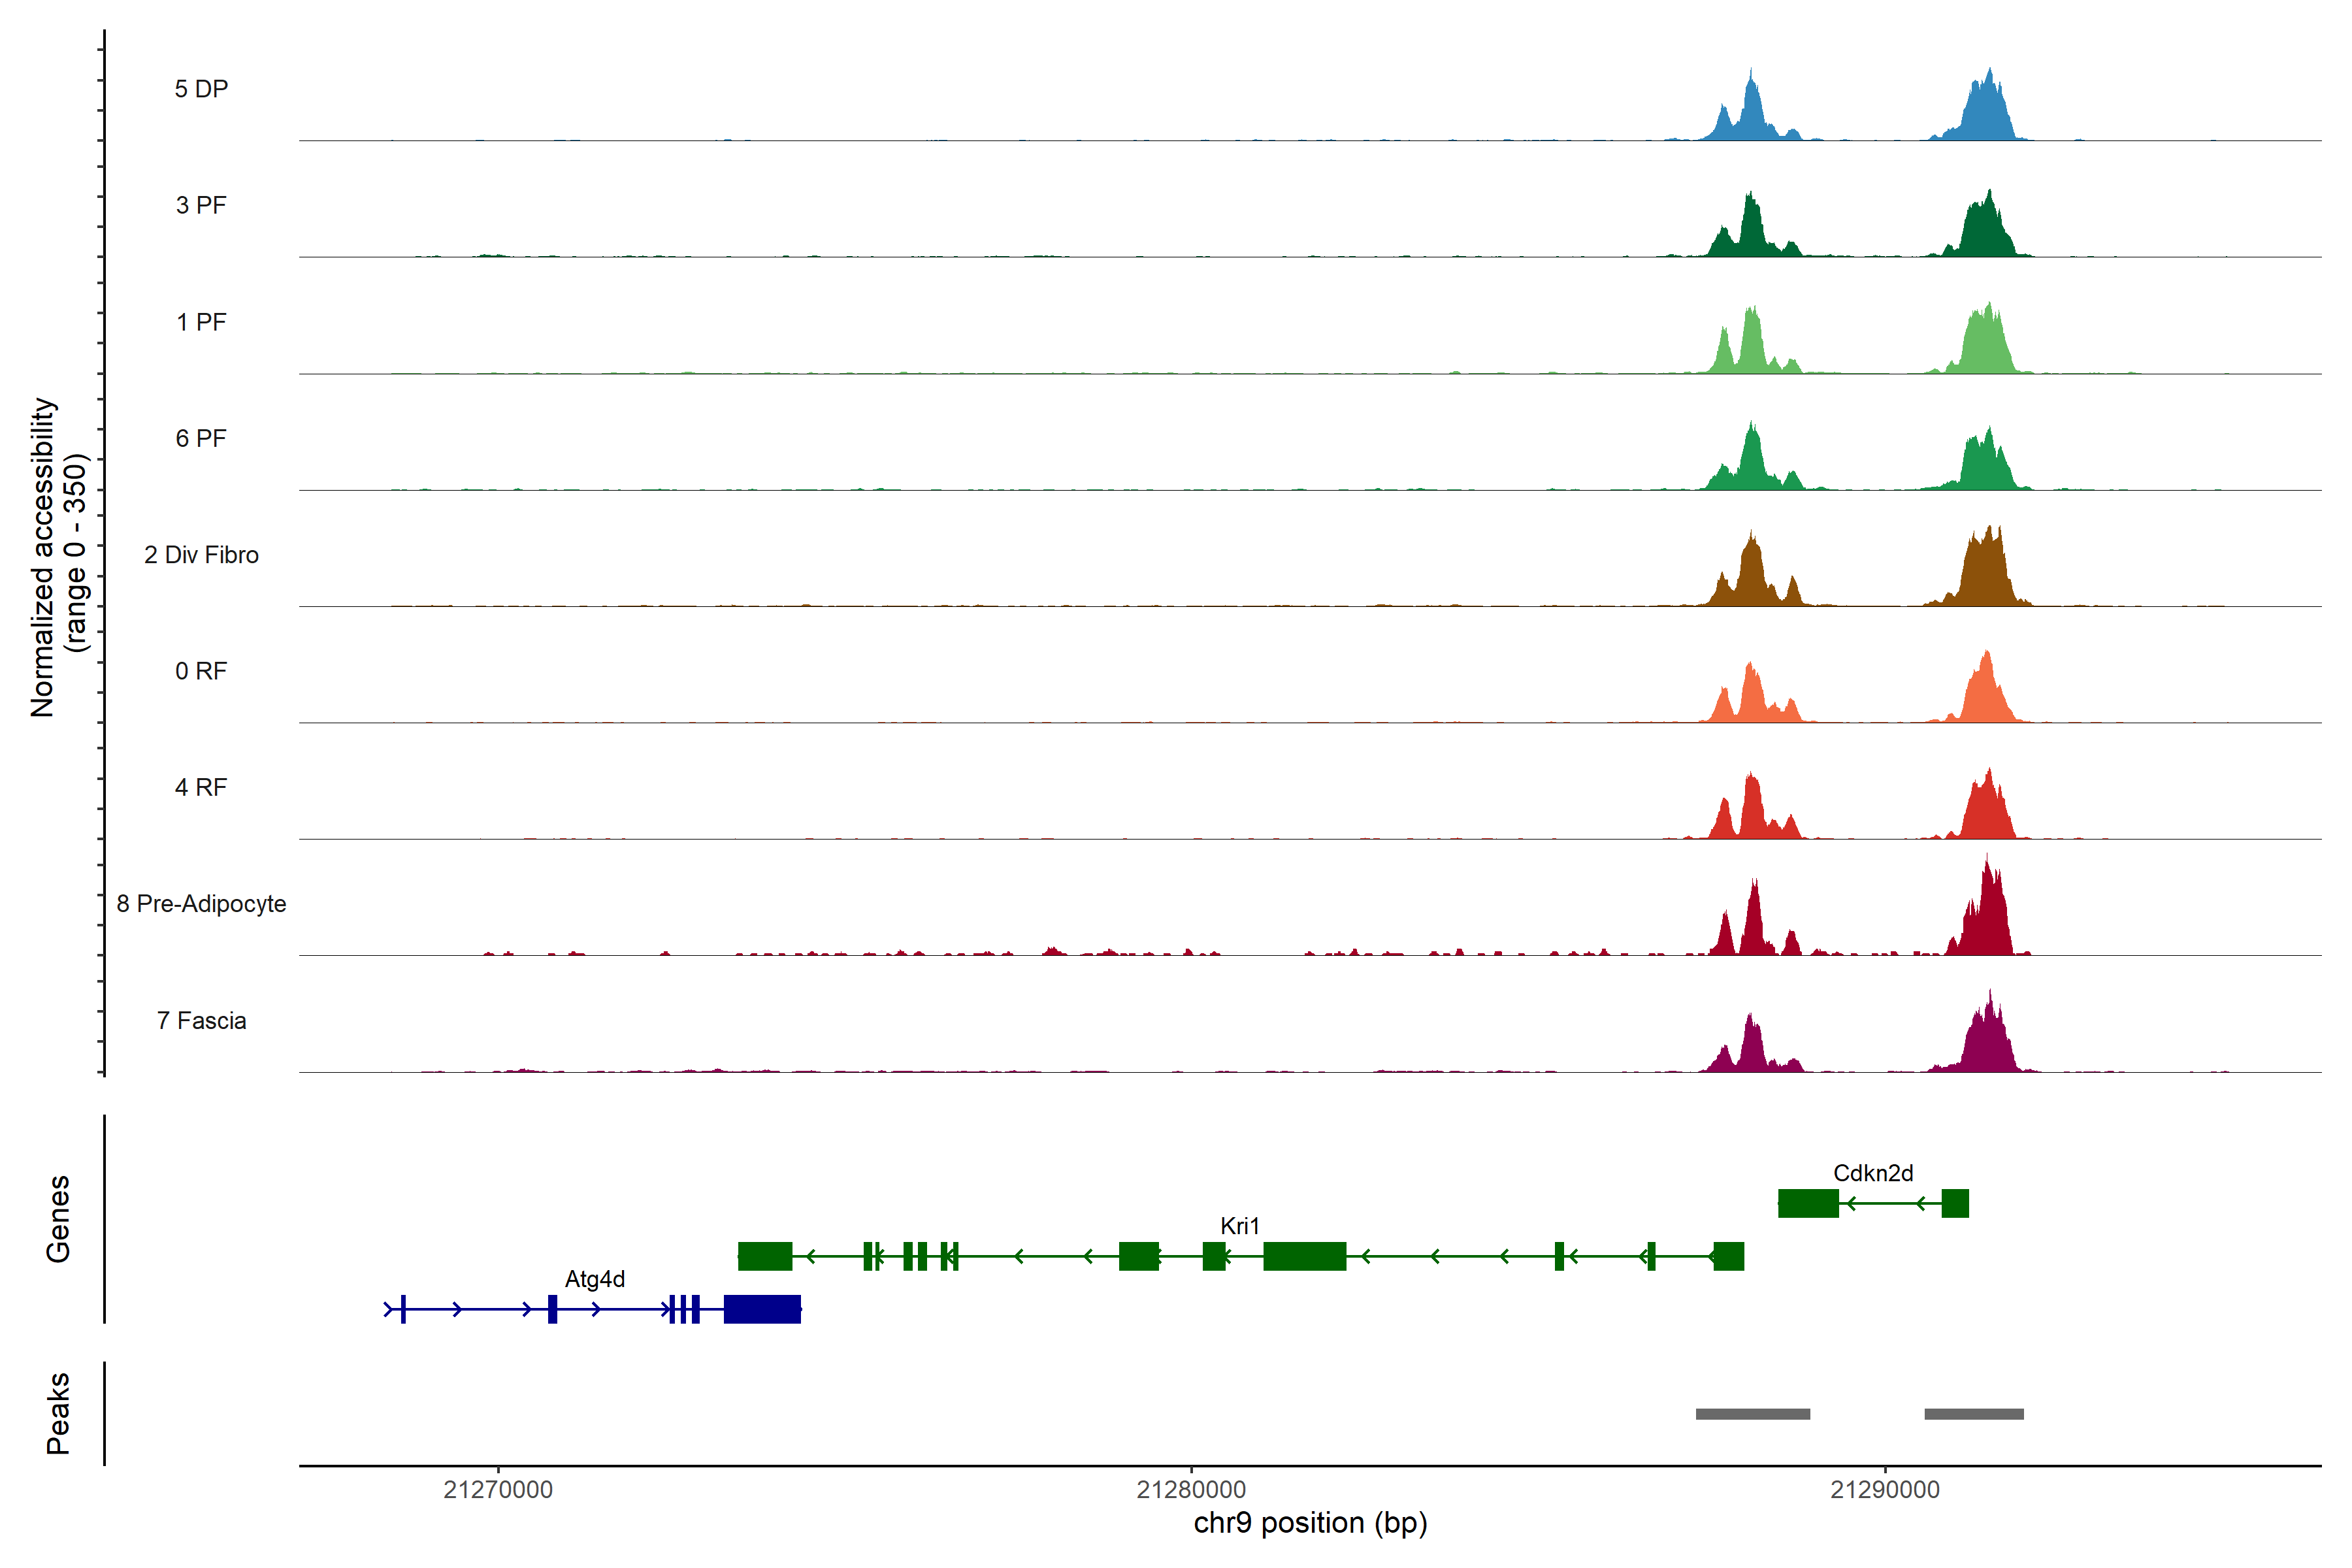
Task: Click the left gray peak bar
Action: (x=1752, y=1414)
